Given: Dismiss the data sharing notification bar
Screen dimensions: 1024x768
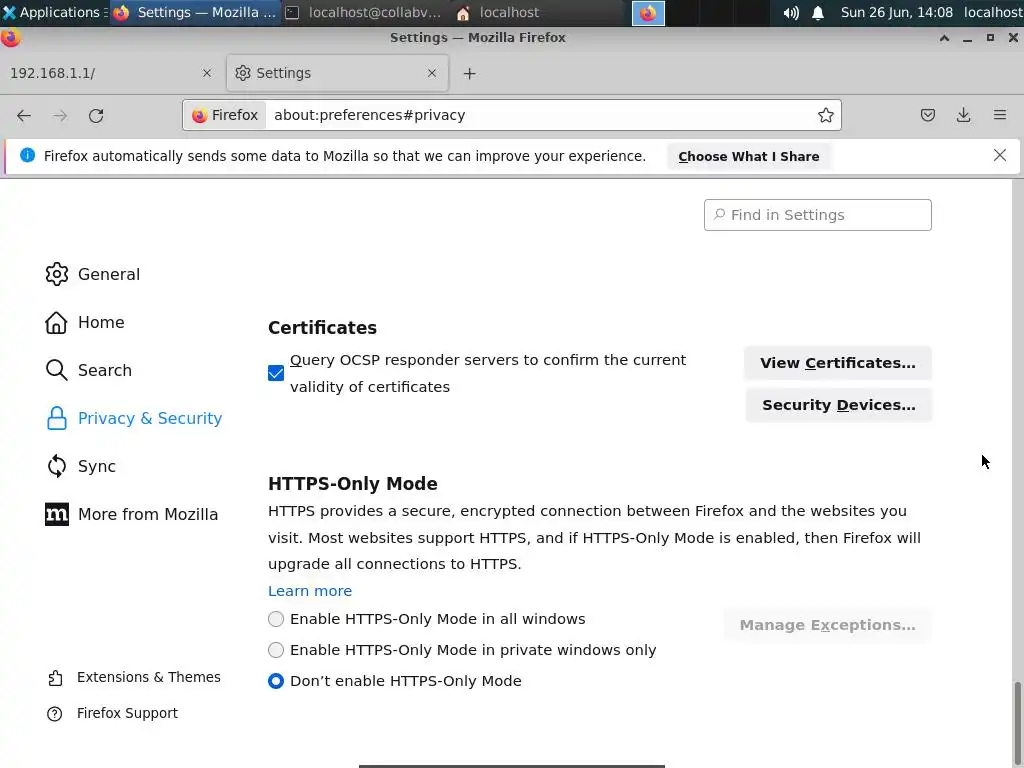Looking at the screenshot, I should coord(1000,155).
